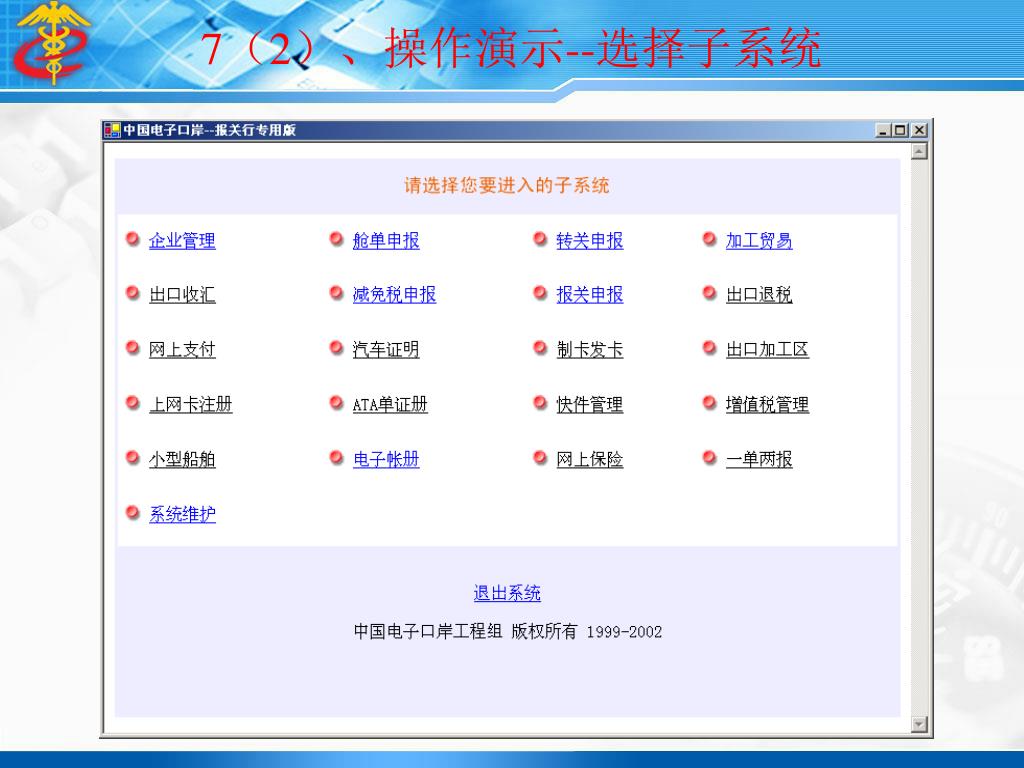Click the scrollbar up arrow
The image size is (1024, 768).
coord(920,152)
